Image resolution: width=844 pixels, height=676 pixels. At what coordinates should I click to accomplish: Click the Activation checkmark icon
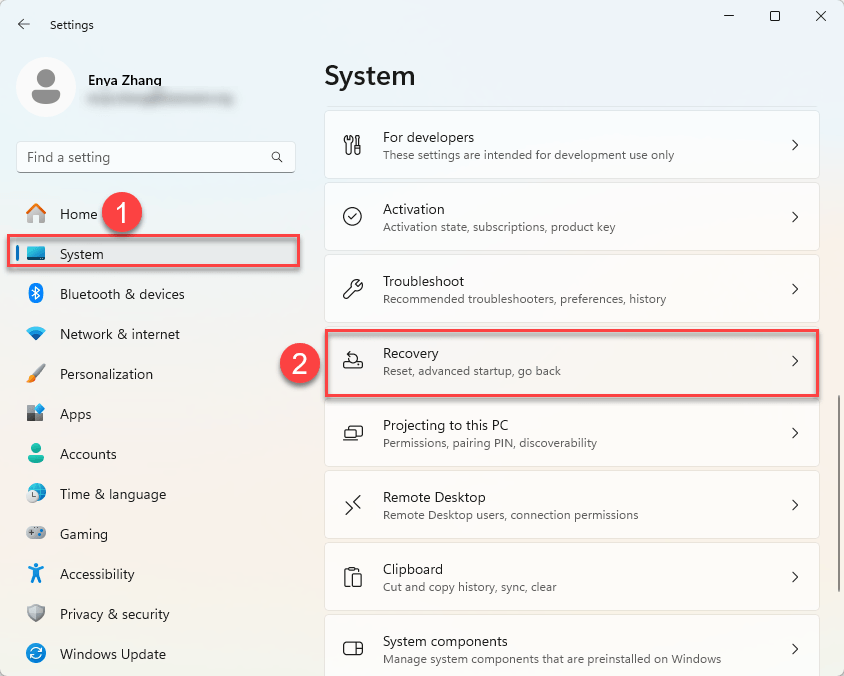point(353,216)
